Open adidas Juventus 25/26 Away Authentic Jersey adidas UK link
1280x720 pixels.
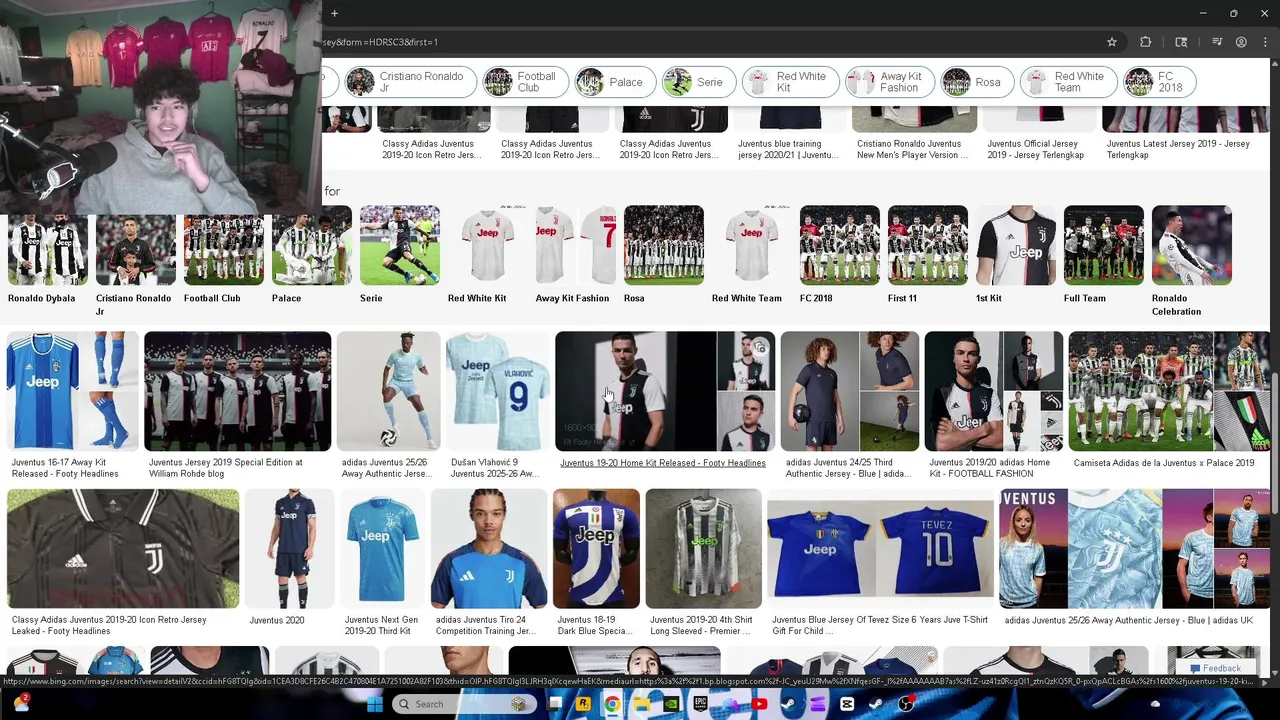coord(1128,620)
